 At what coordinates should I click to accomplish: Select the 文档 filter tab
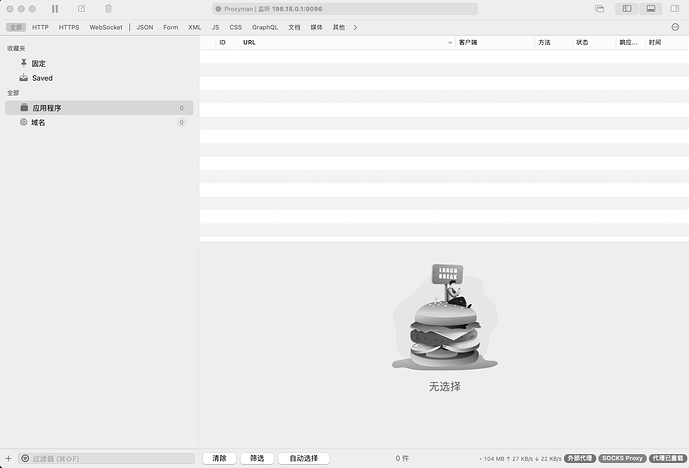(294, 27)
